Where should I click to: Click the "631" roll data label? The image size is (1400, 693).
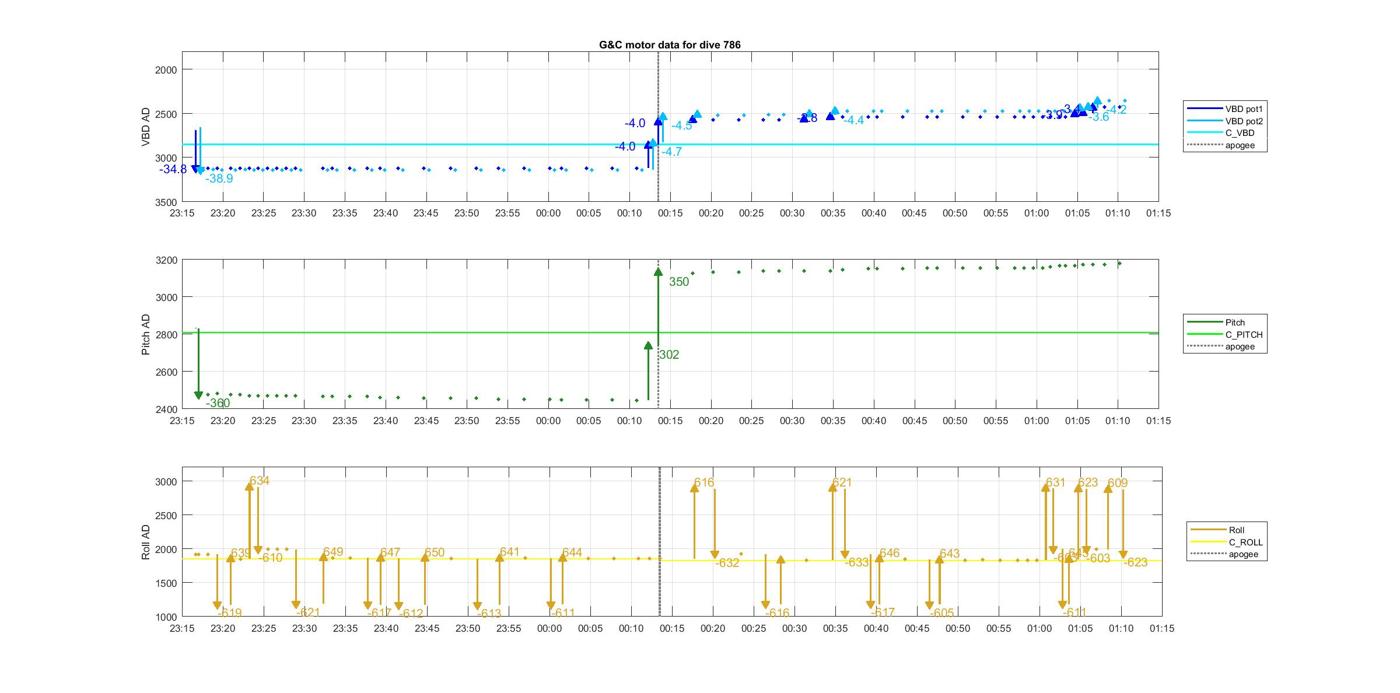coord(1056,483)
